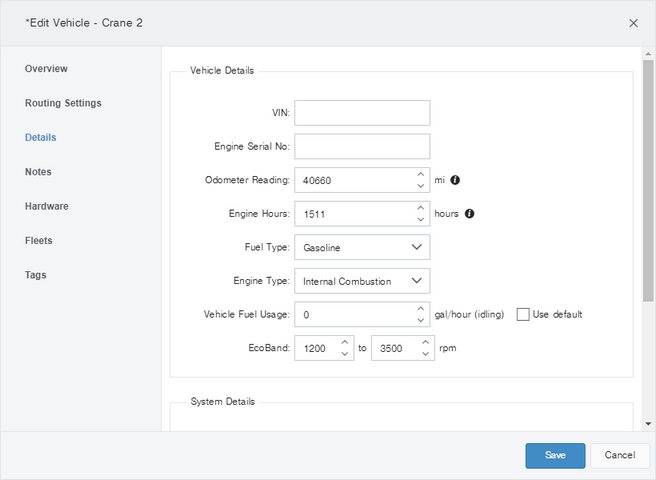Focus the VIN input field

(362, 113)
